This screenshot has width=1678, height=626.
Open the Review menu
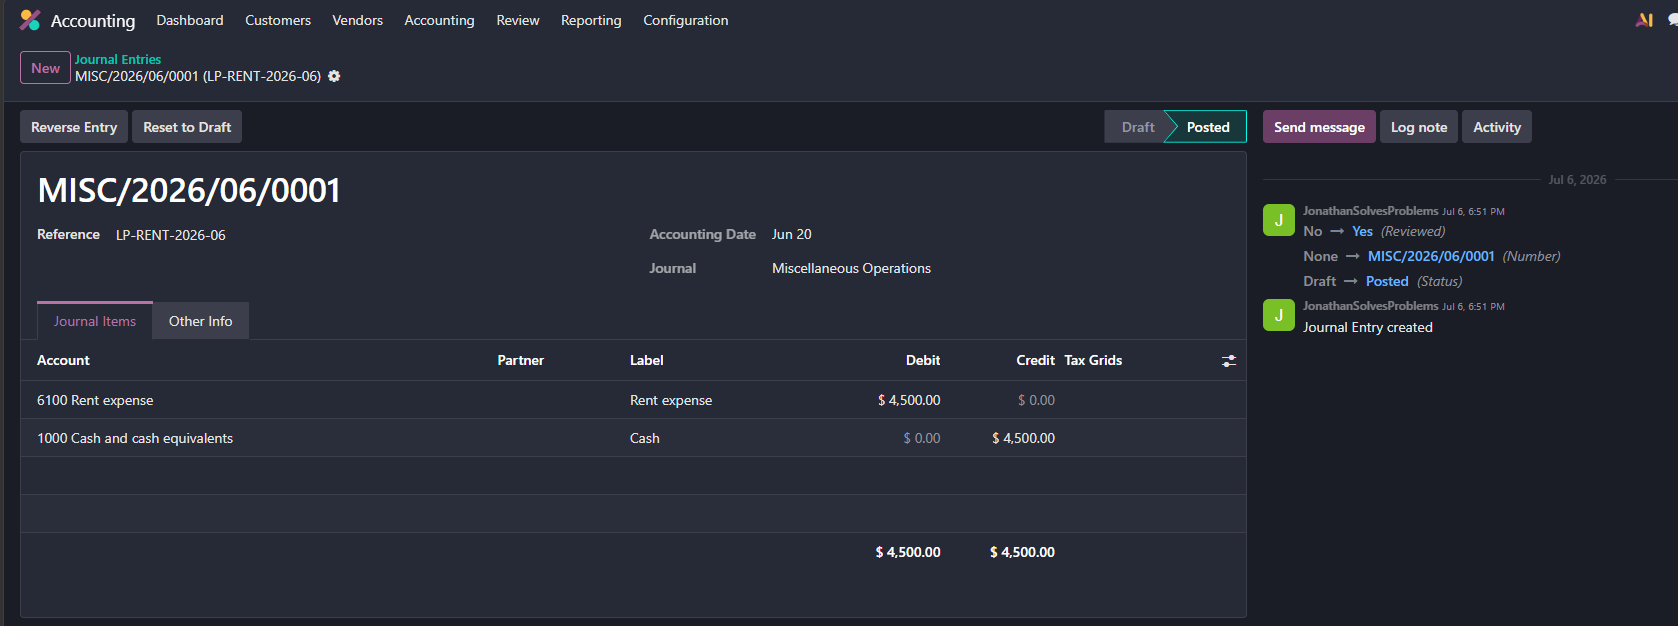tap(518, 20)
